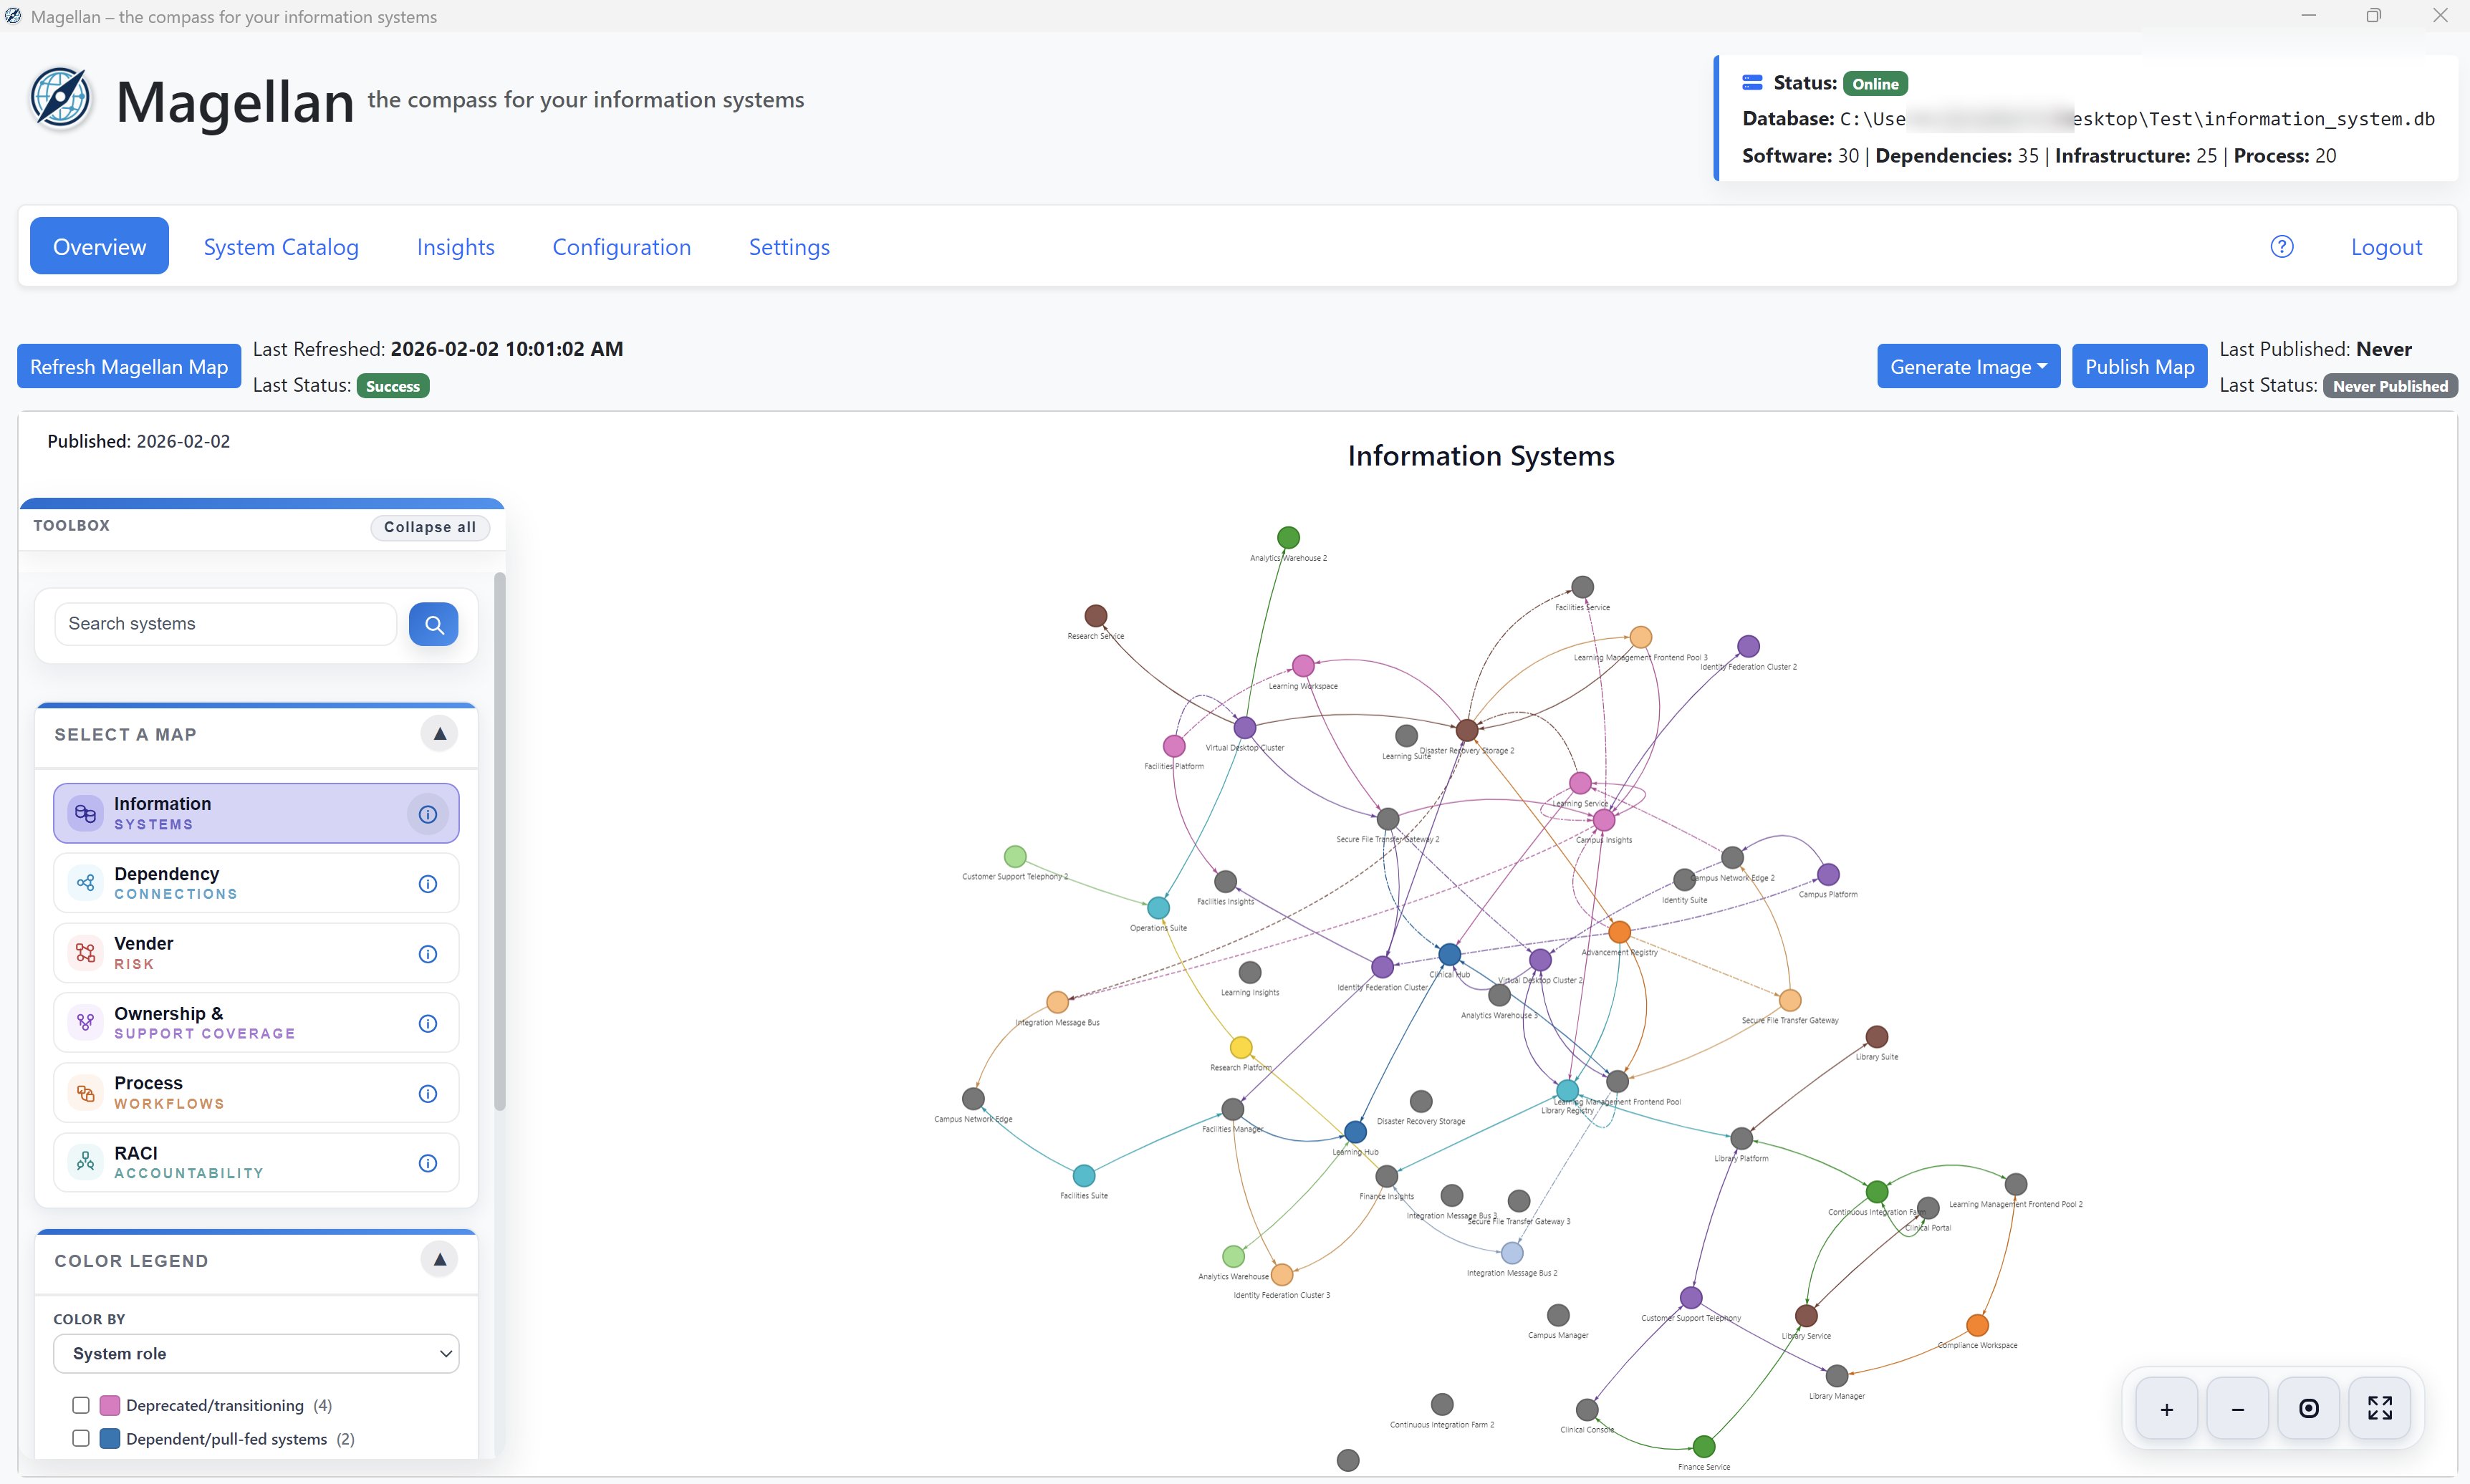2470x1484 pixels.
Task: Open info icon for RACI Accountability map
Action: point(427,1163)
